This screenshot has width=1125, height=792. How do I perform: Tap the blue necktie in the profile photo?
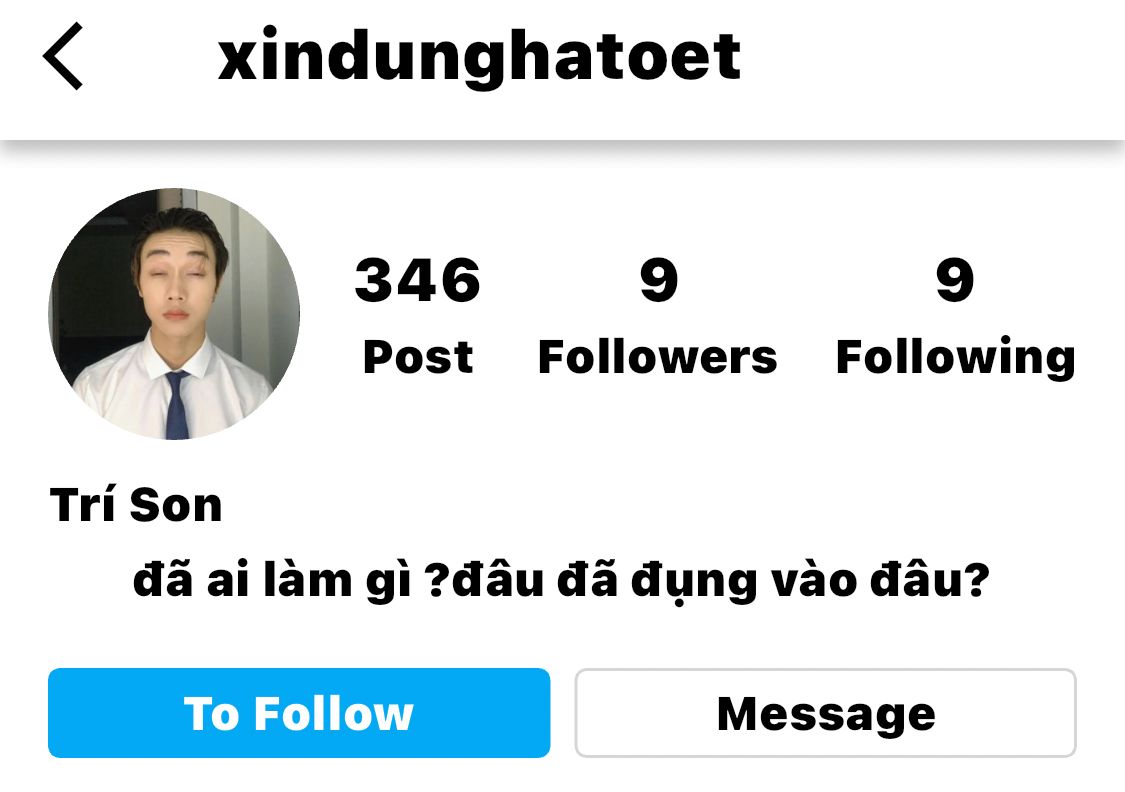(176, 405)
